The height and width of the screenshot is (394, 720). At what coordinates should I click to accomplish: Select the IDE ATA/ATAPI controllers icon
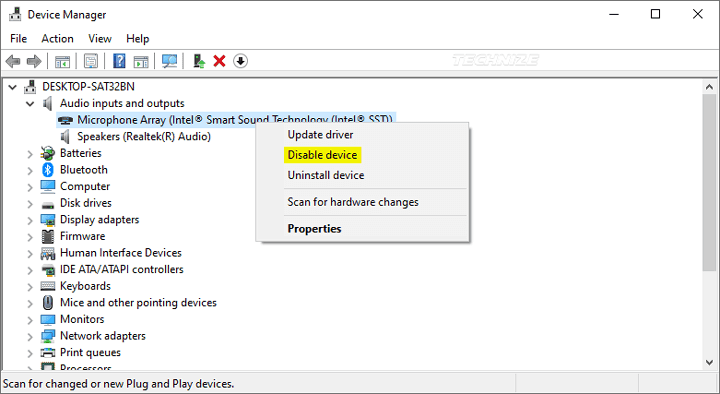point(48,270)
